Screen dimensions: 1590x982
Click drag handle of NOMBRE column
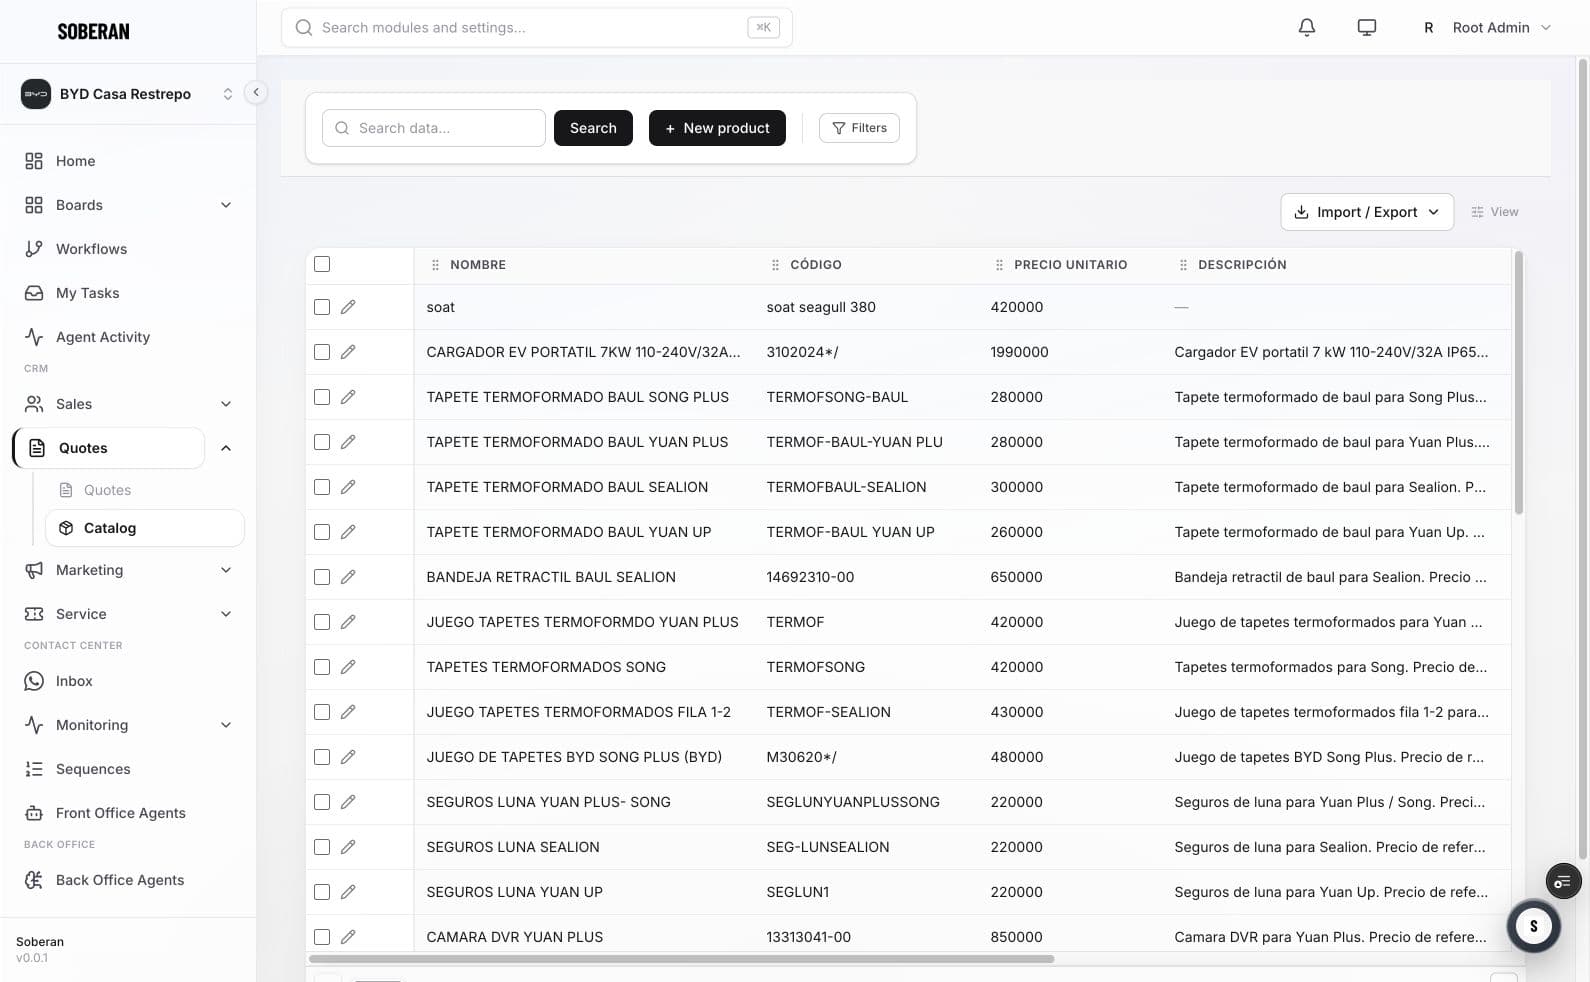coord(435,265)
